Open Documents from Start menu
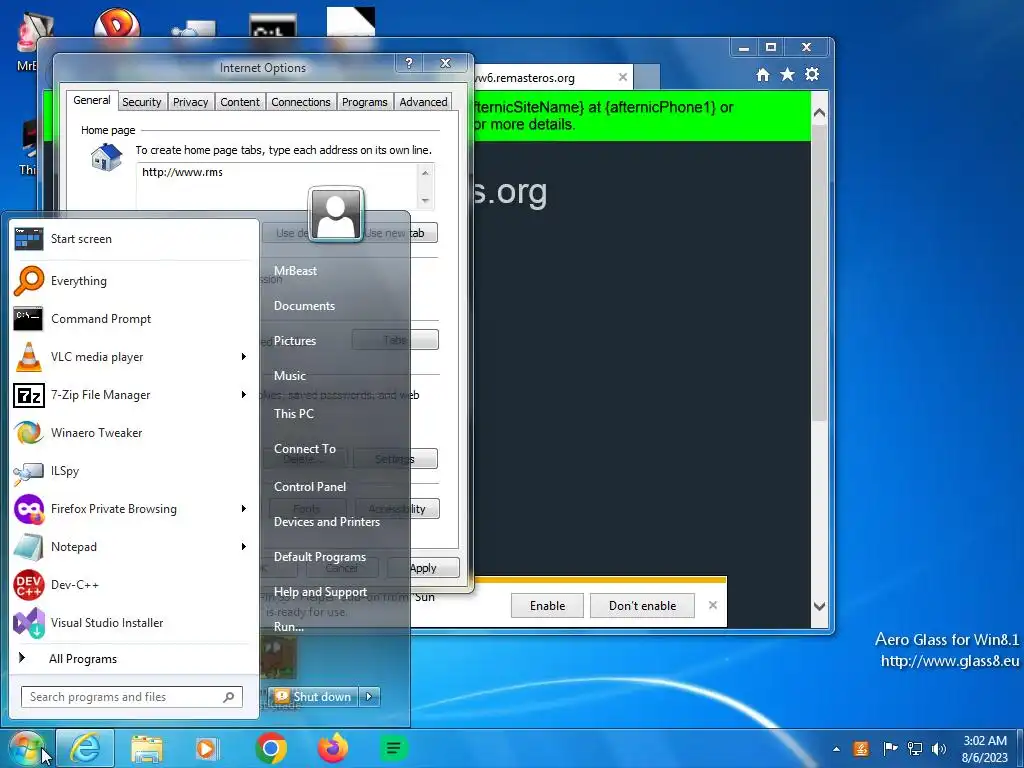The image size is (1024, 768). (x=304, y=306)
